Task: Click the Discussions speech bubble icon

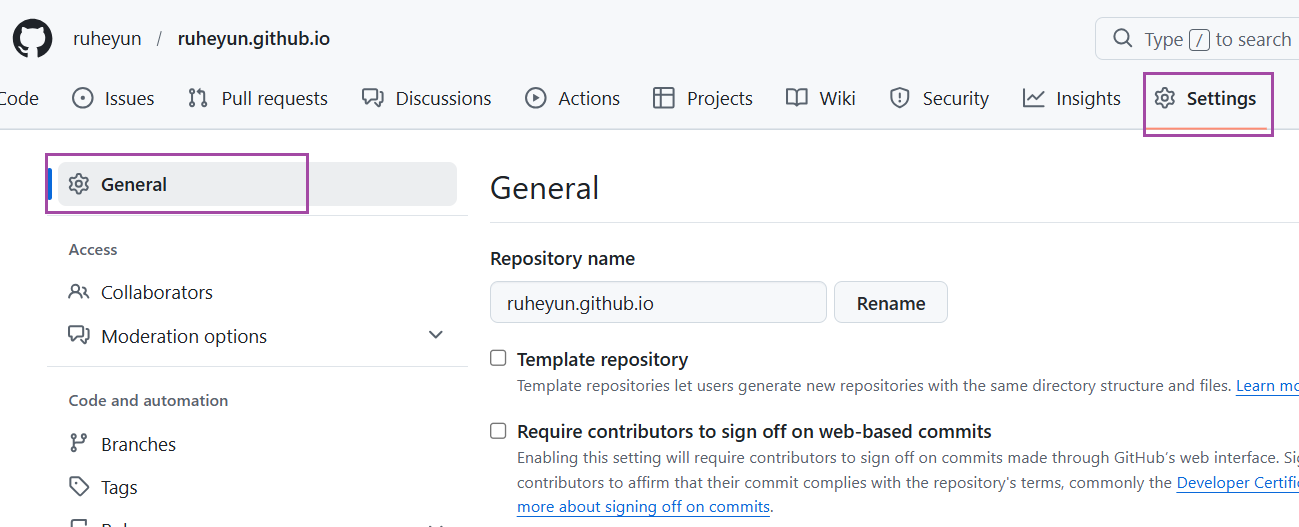Action: [x=373, y=98]
